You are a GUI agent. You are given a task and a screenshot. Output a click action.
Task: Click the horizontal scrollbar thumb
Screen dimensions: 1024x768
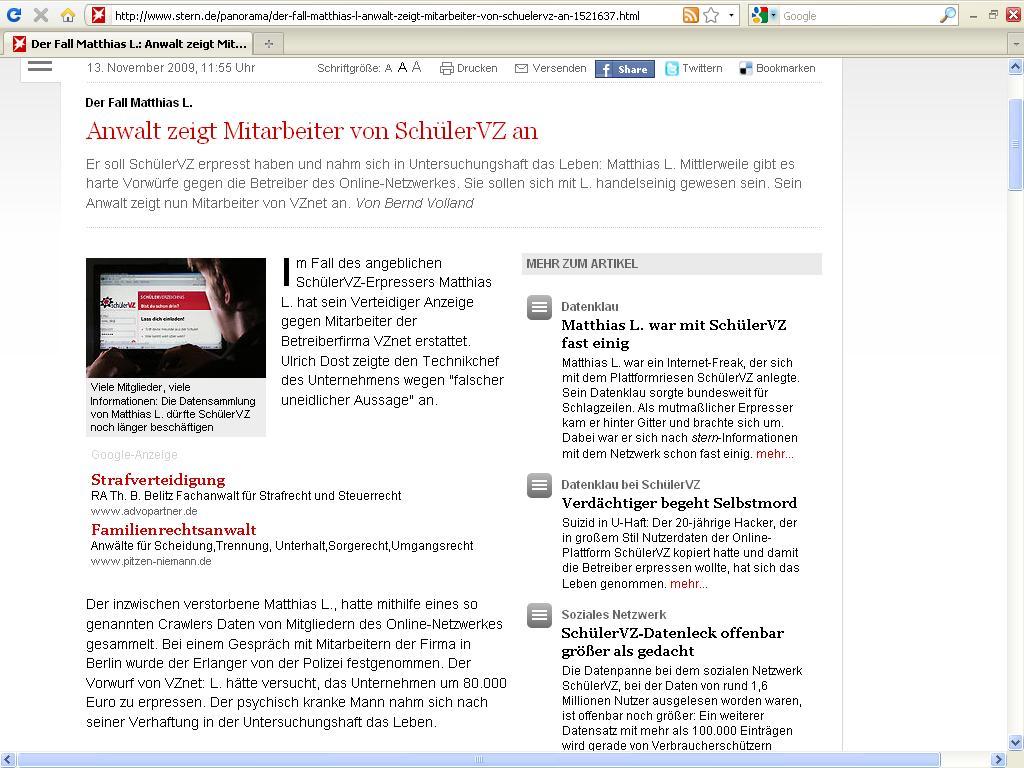(x=479, y=760)
